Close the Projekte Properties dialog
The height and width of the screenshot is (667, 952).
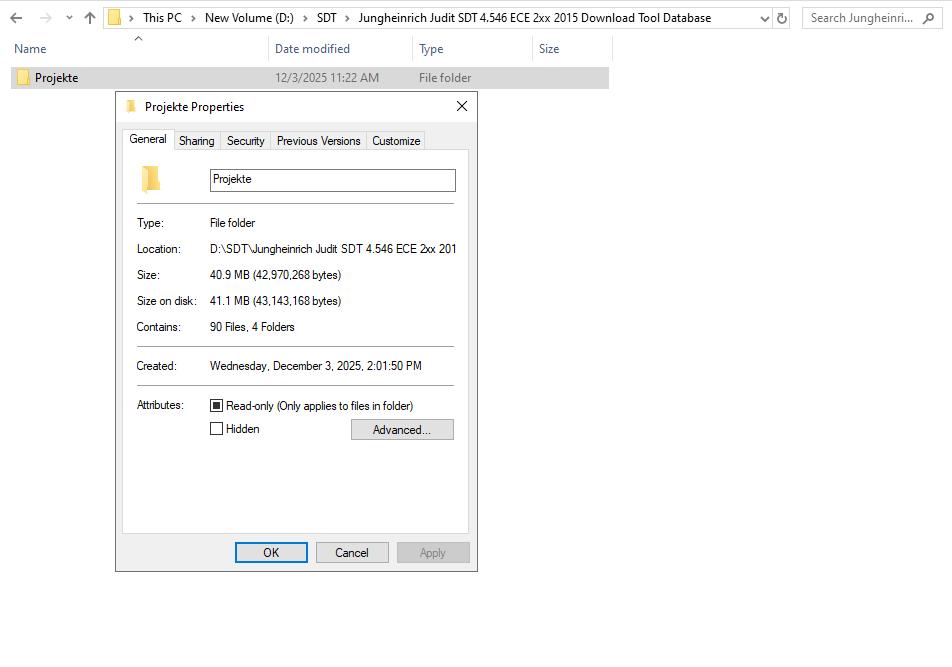pyautogui.click(x=462, y=106)
